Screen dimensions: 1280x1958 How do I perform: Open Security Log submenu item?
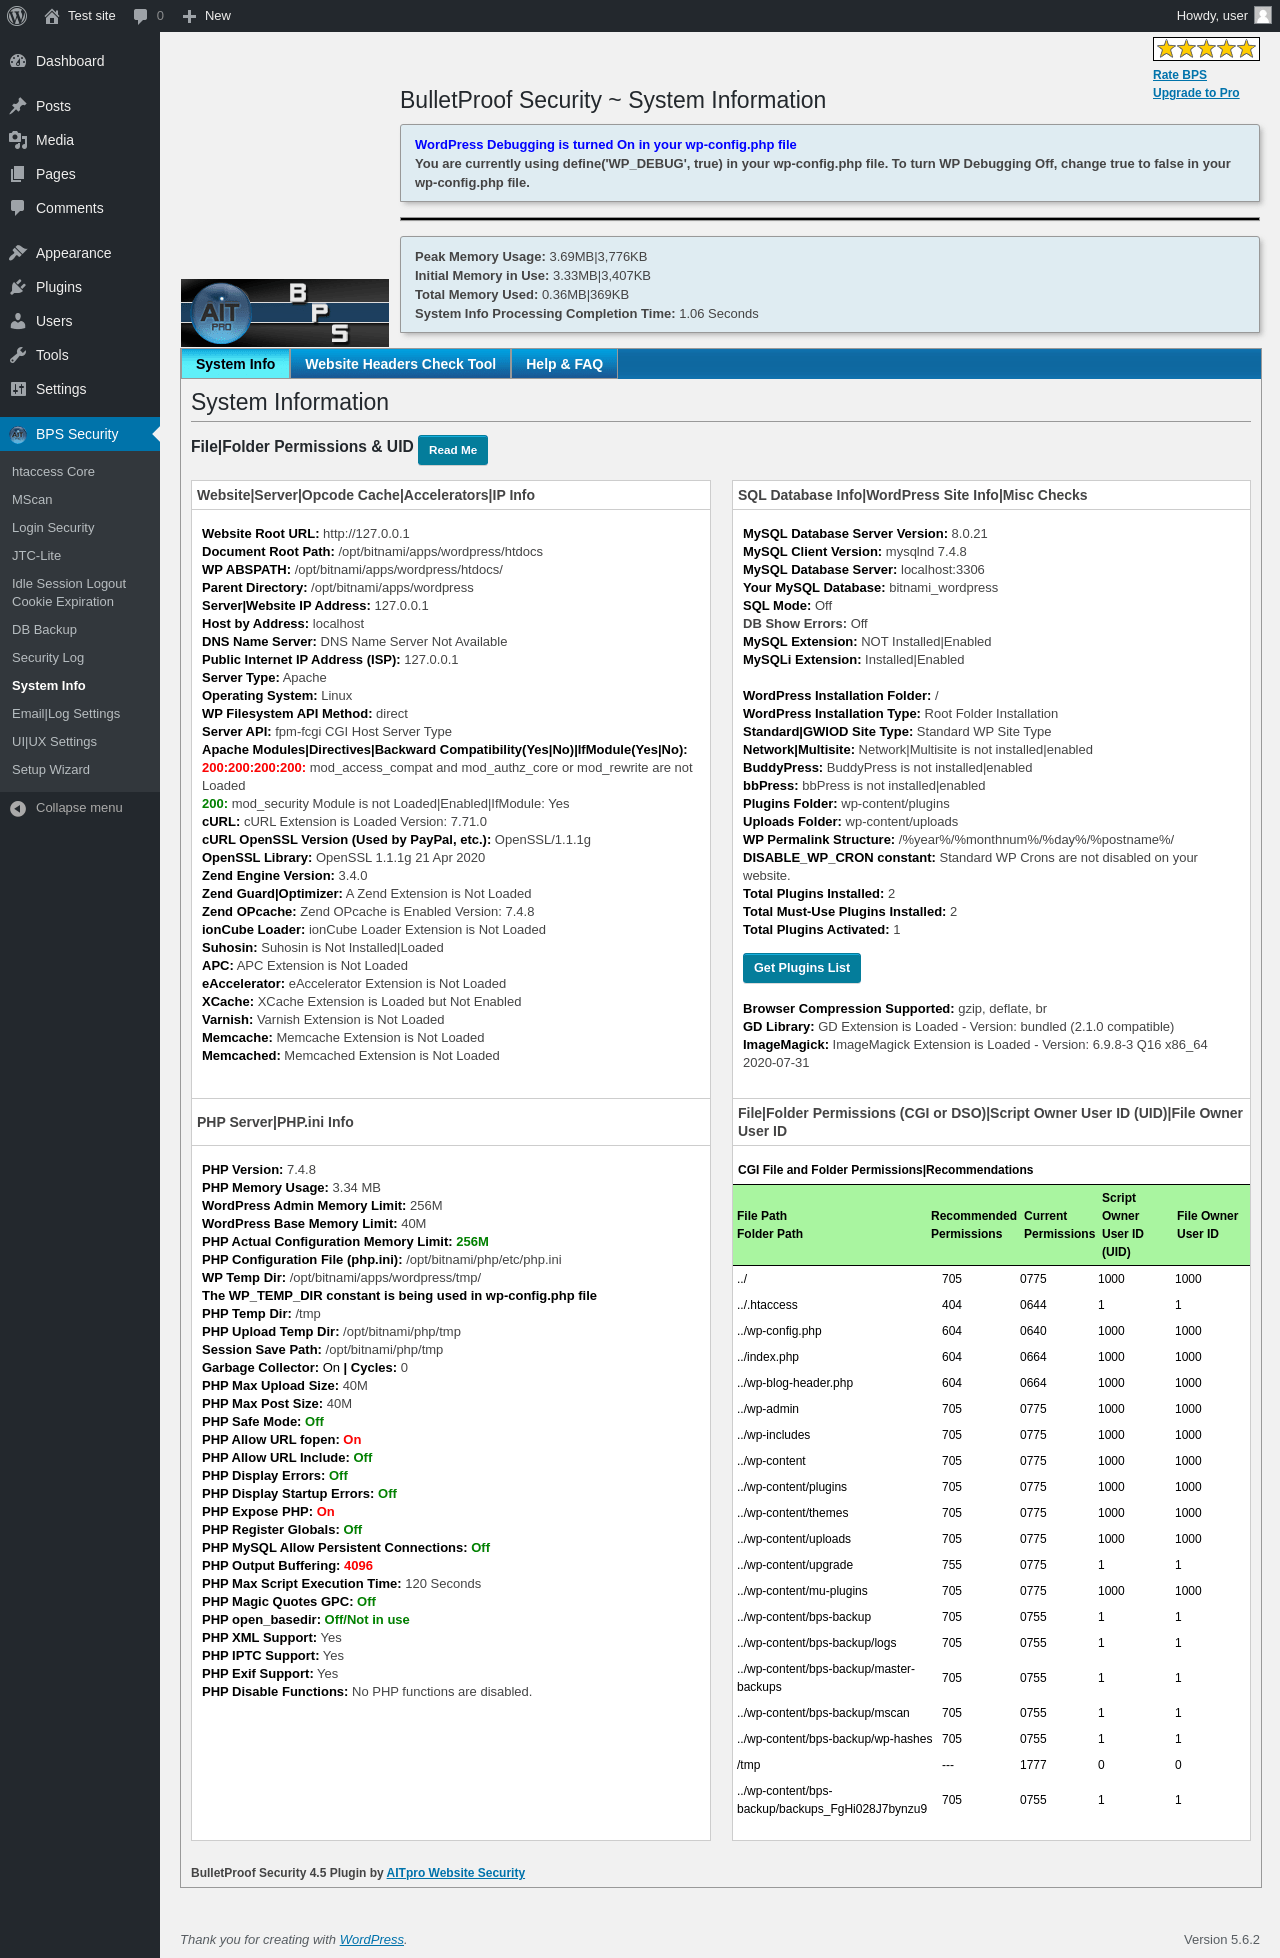48,658
